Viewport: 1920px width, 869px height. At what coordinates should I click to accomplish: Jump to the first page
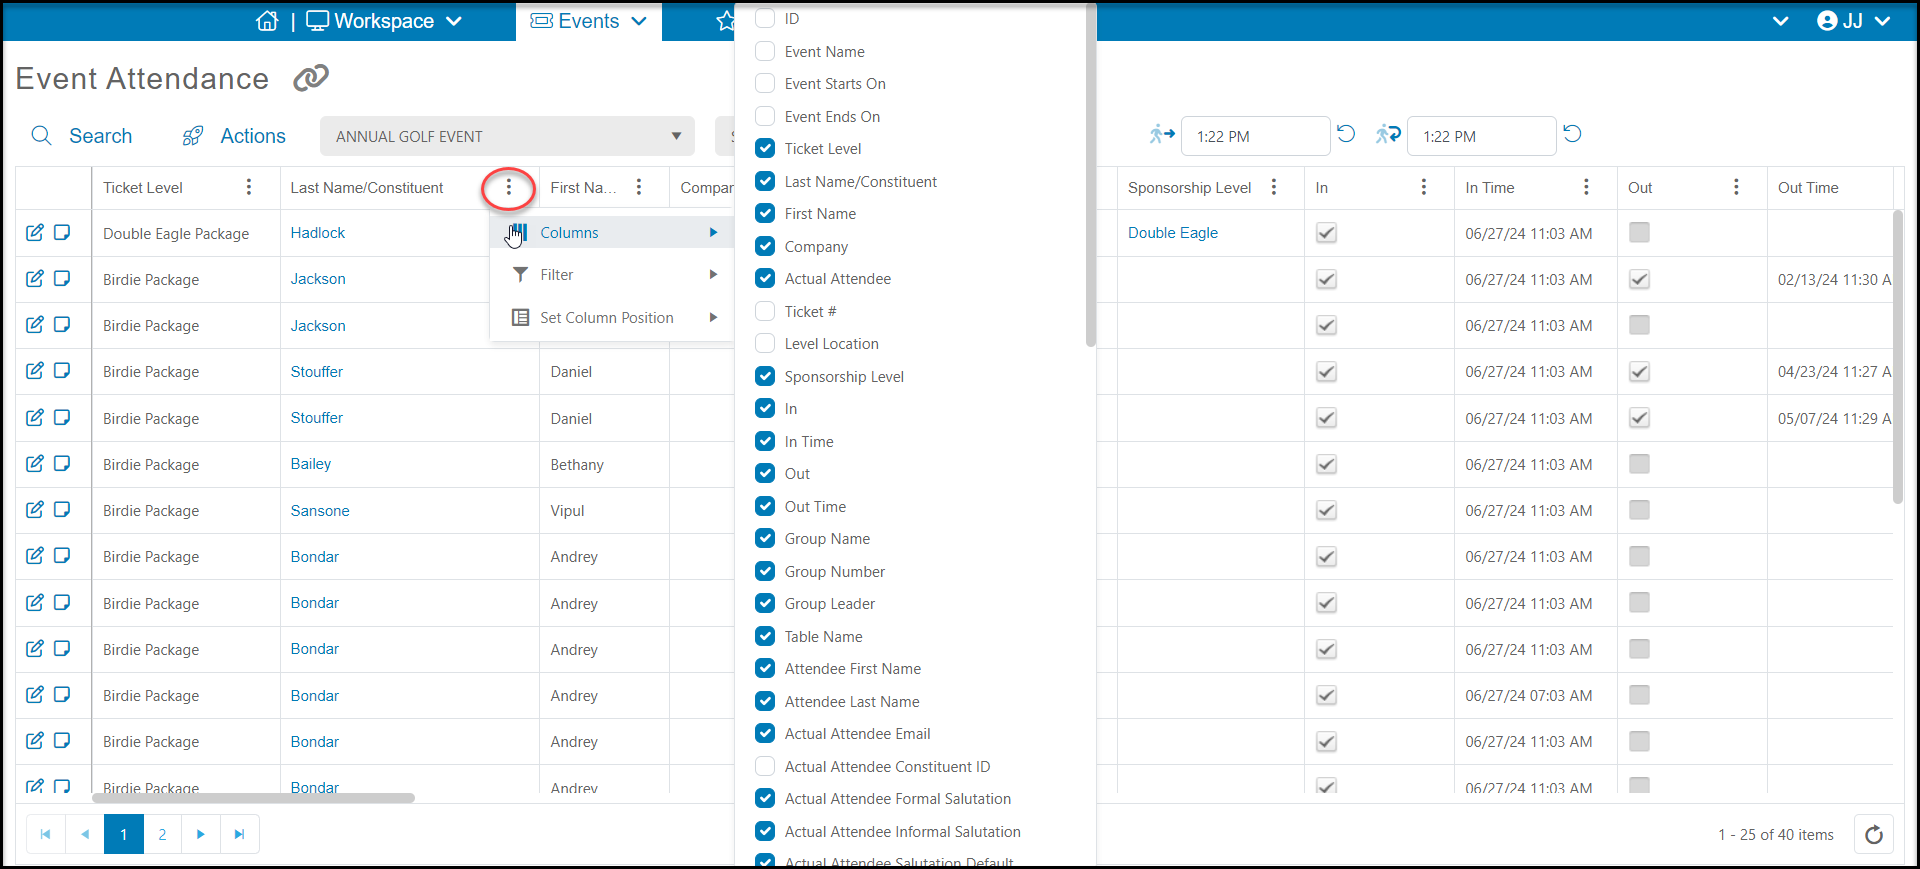46,834
